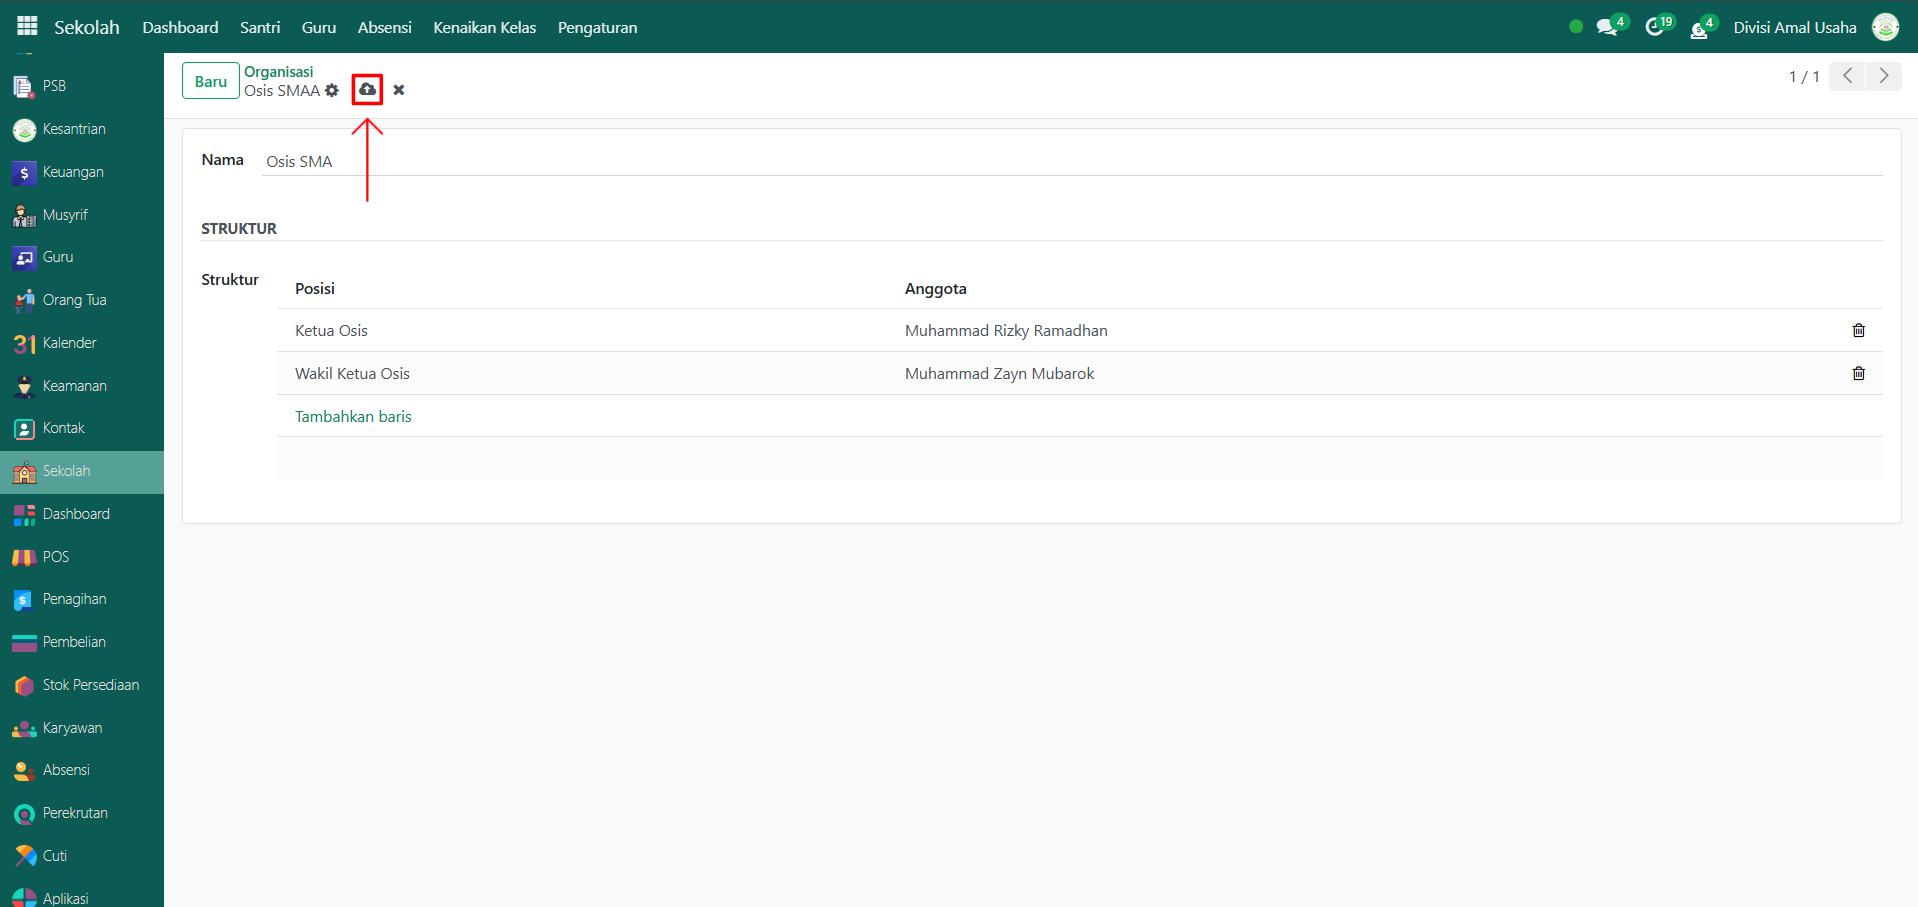Viewport: 1918px width, 907px height.
Task: Delete the Ketua Osis row
Action: (1858, 331)
